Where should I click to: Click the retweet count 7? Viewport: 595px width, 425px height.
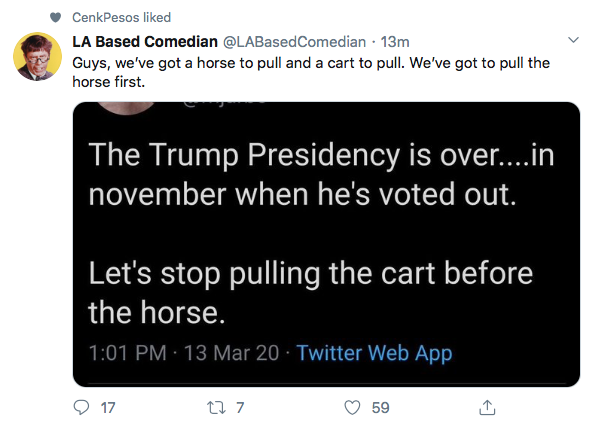[240, 408]
